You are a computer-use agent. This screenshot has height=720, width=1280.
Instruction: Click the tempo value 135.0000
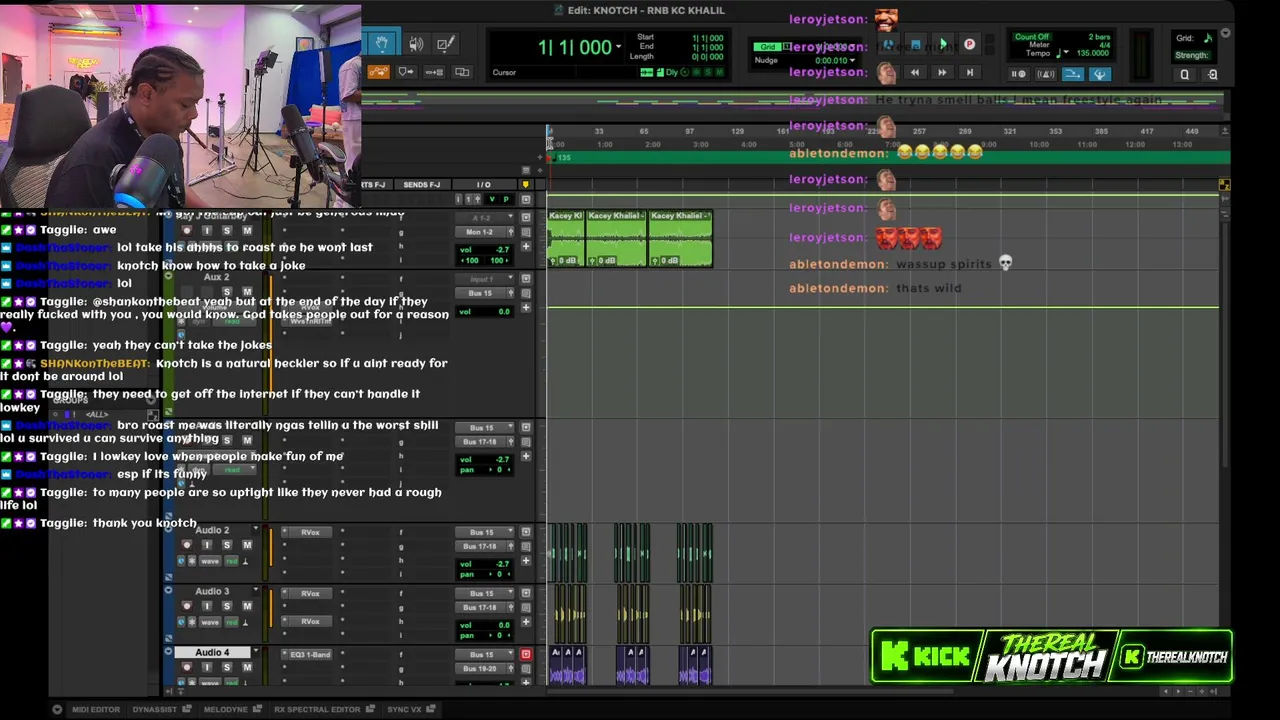pos(1093,53)
